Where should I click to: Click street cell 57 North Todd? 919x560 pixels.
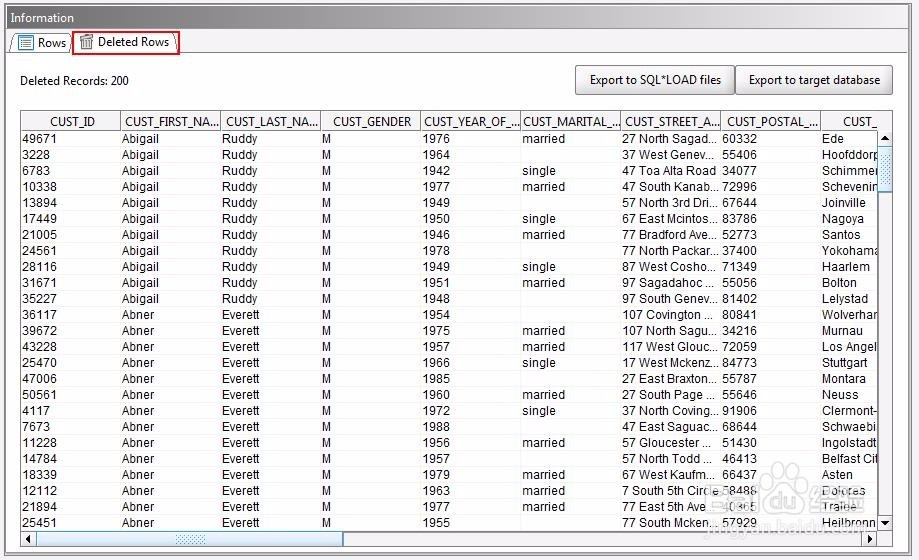click(x=670, y=459)
